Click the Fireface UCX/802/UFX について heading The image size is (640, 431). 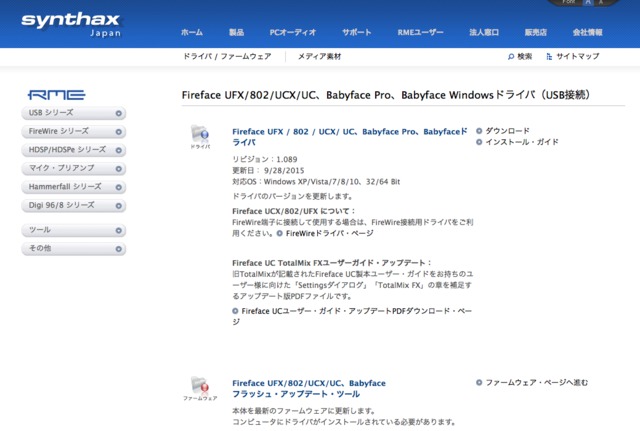(294, 211)
